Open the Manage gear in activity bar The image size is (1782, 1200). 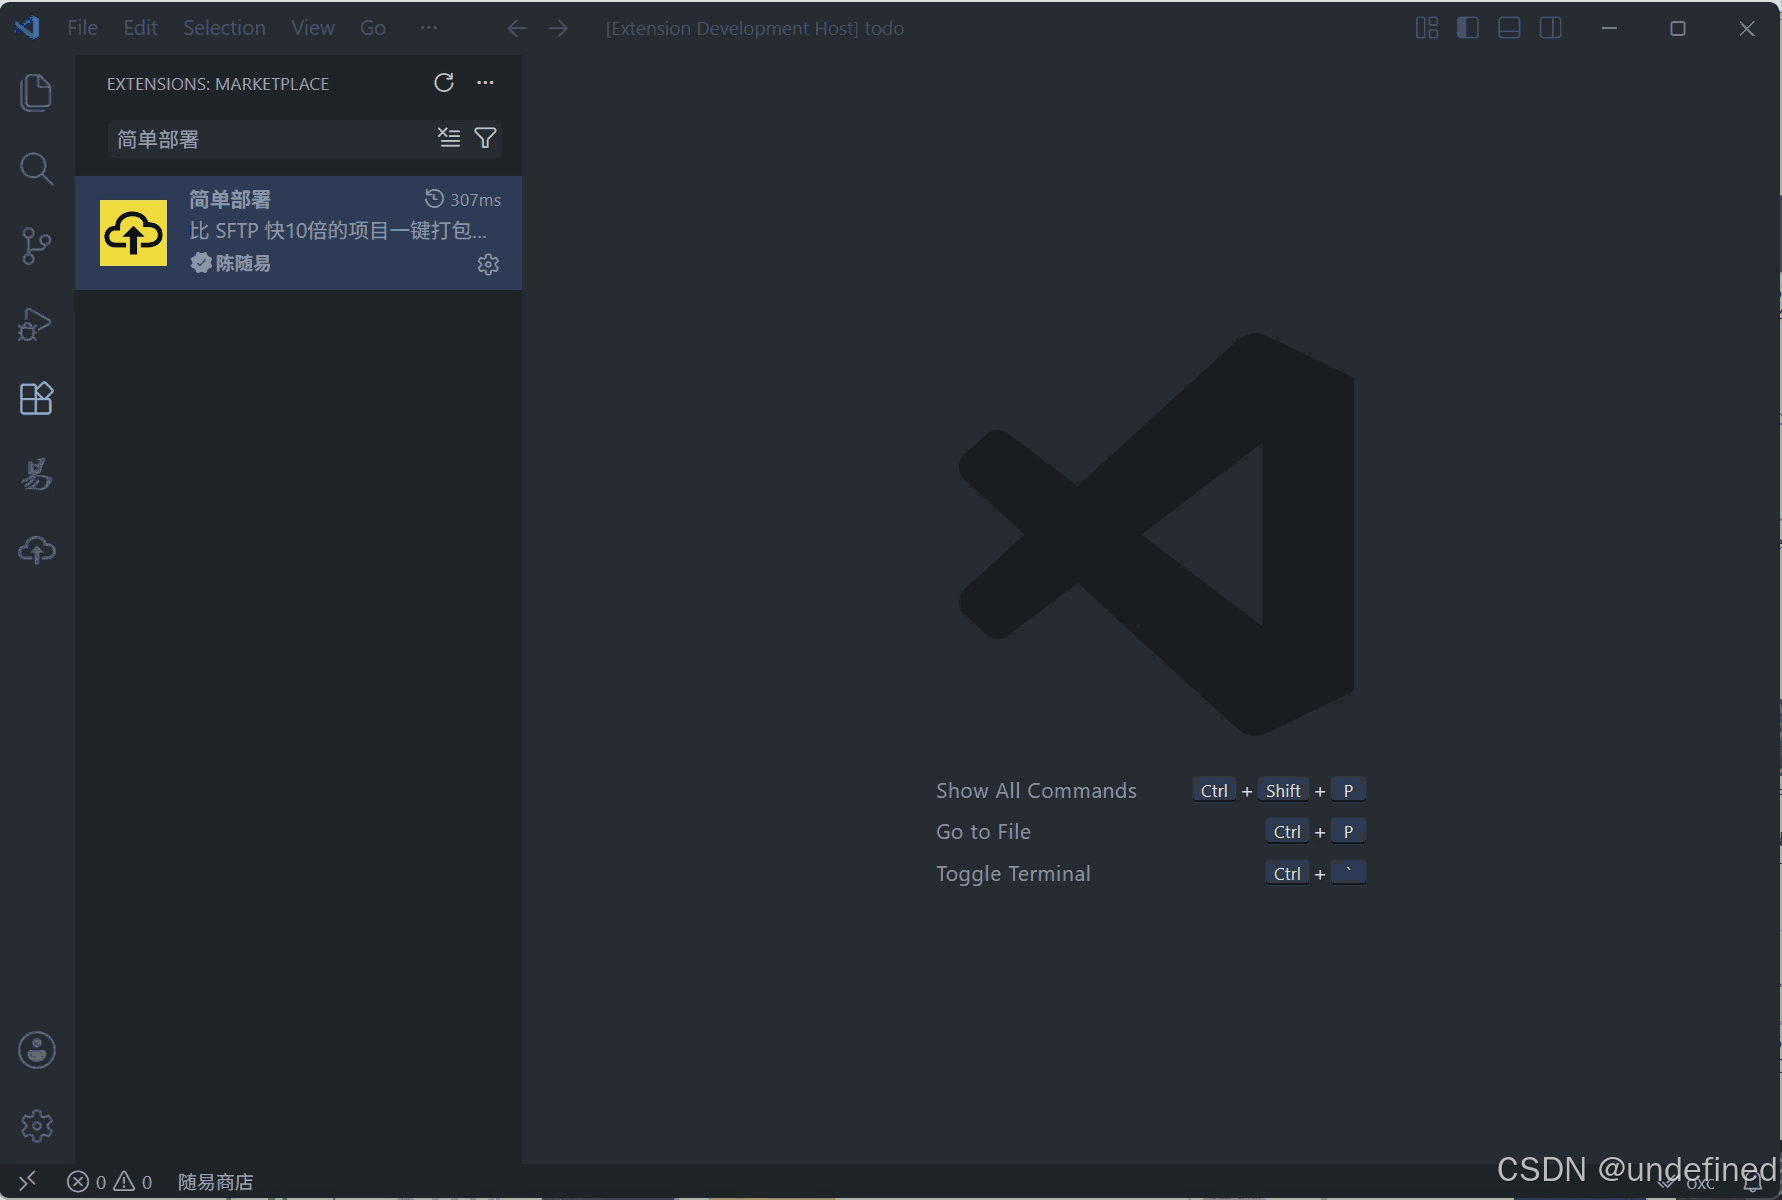36,1126
